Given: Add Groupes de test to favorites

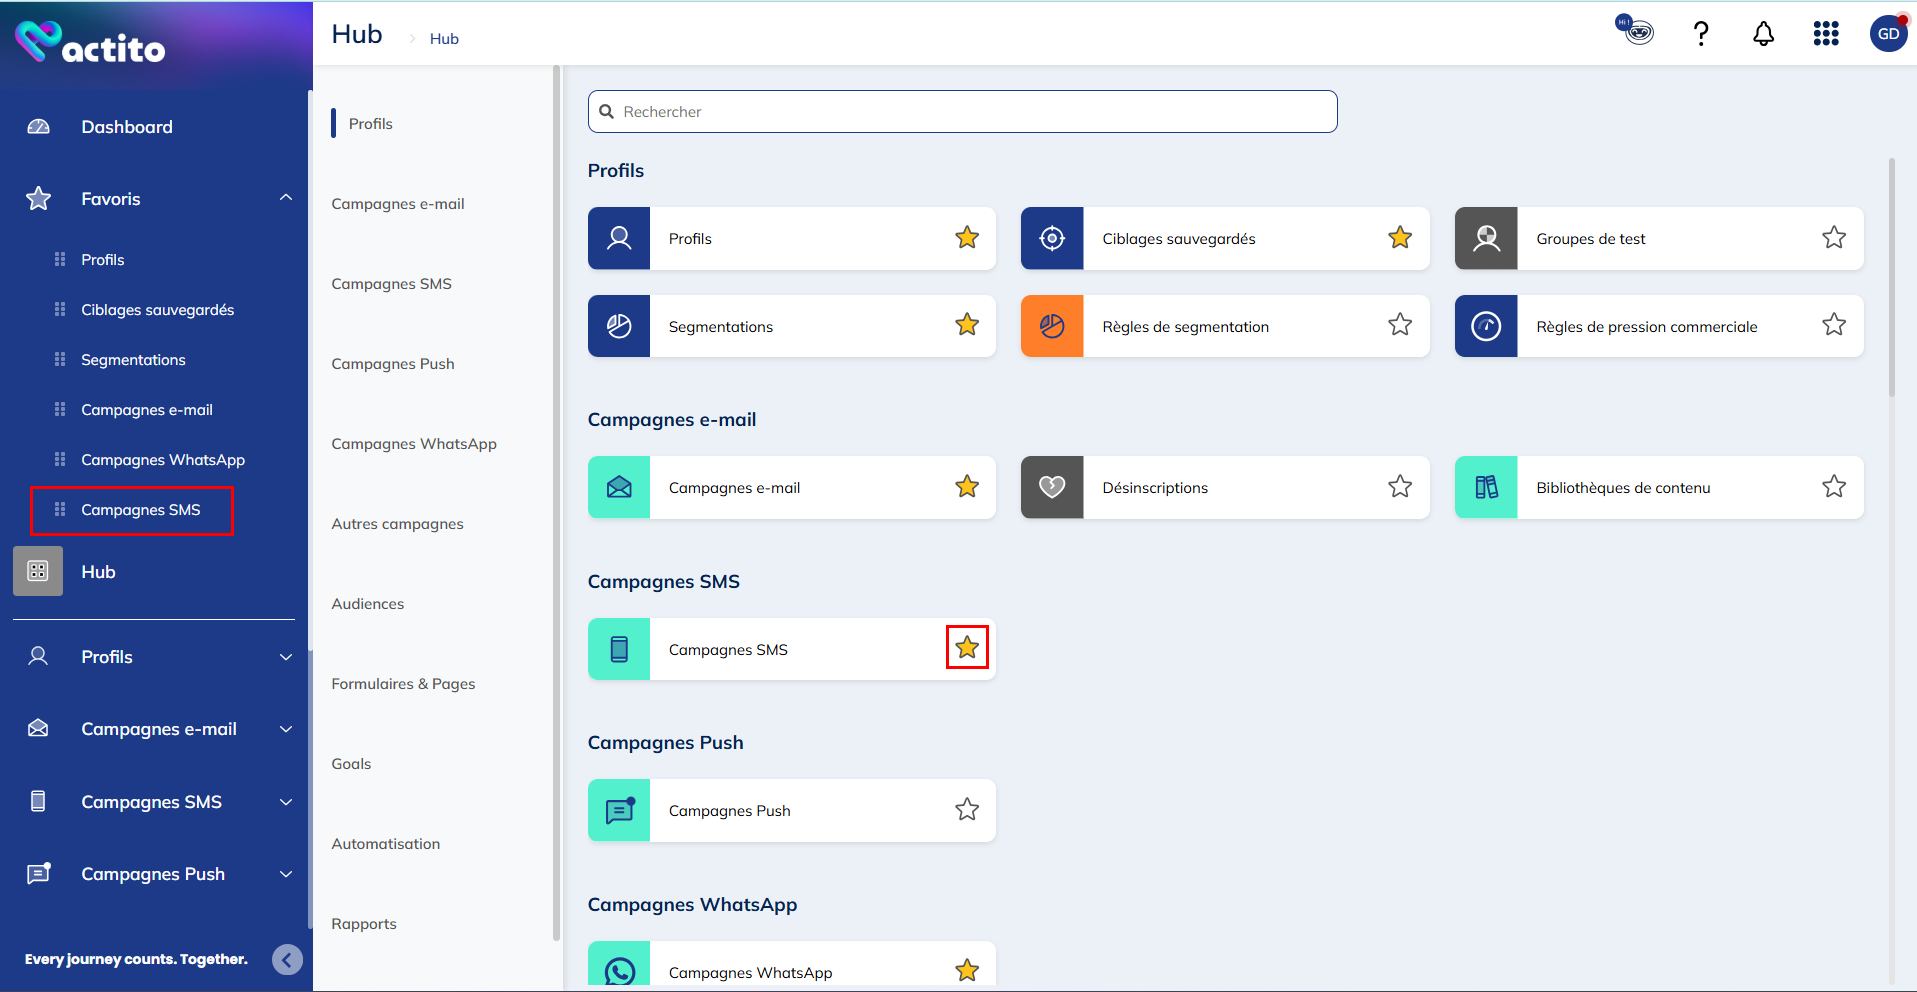Looking at the screenshot, I should [x=1833, y=238].
